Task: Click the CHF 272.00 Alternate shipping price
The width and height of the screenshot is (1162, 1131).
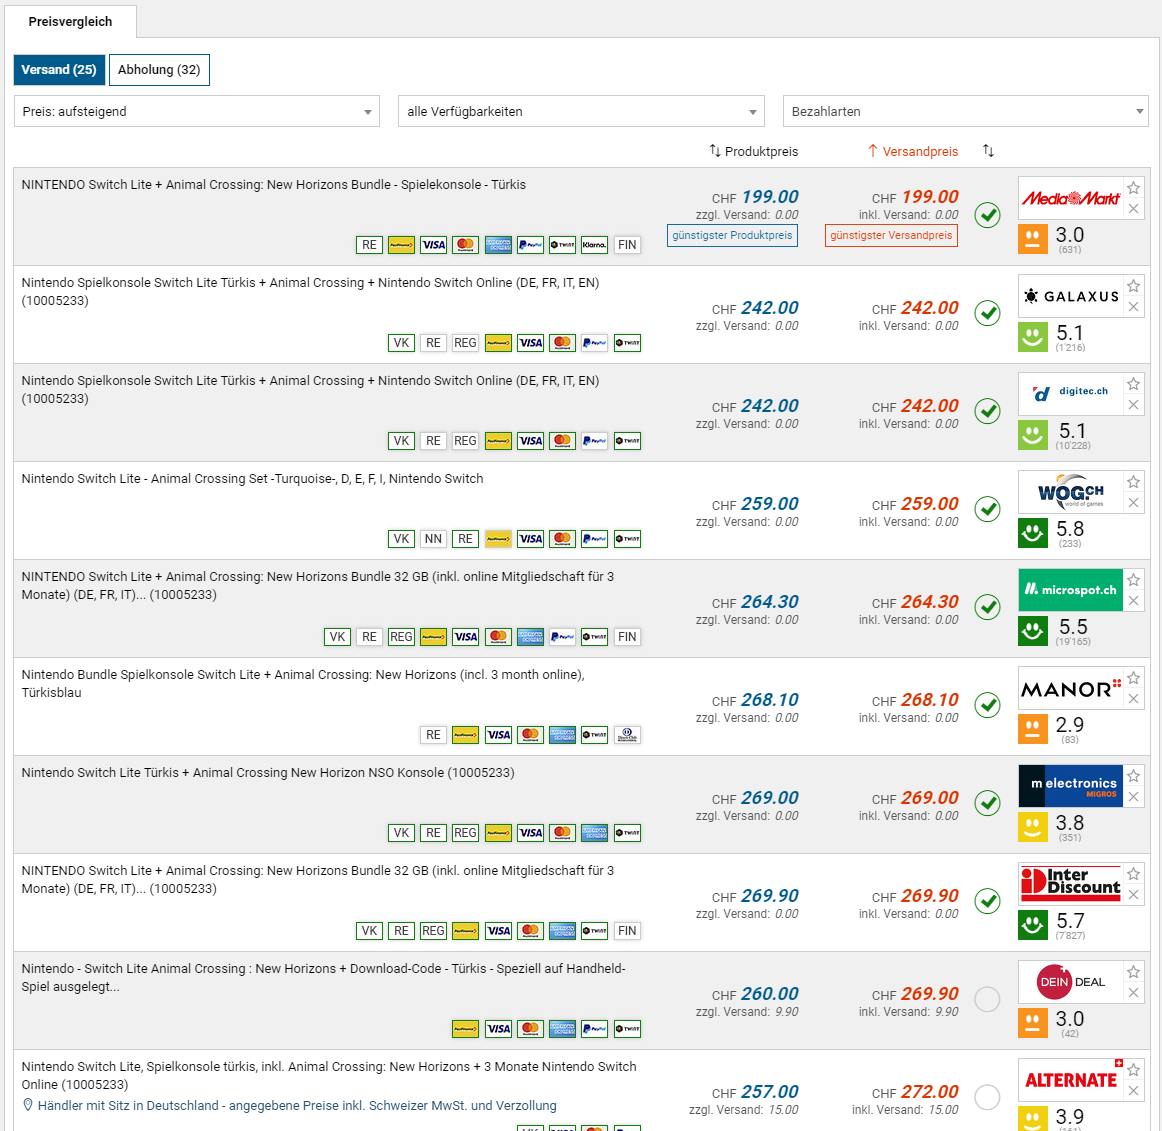Action: (x=915, y=1092)
